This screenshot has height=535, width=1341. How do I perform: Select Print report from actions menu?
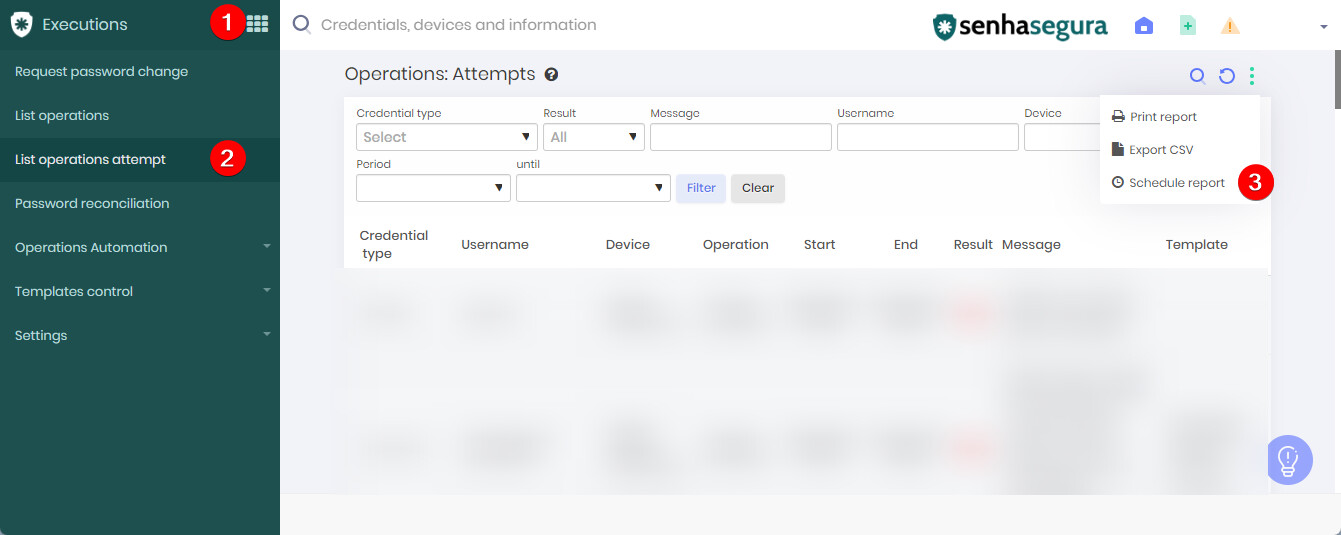pyautogui.click(x=1179, y=117)
